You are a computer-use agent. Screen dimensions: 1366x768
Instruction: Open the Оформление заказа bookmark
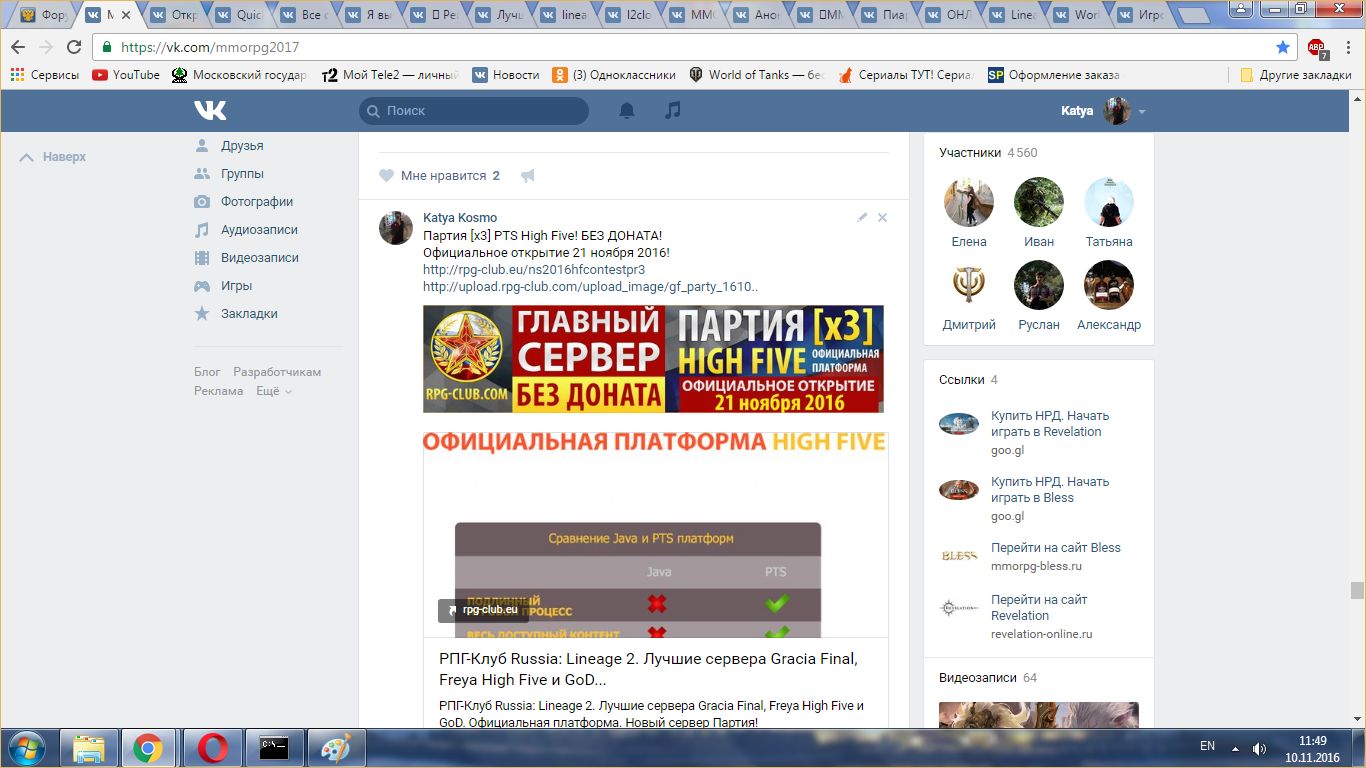coord(1054,75)
